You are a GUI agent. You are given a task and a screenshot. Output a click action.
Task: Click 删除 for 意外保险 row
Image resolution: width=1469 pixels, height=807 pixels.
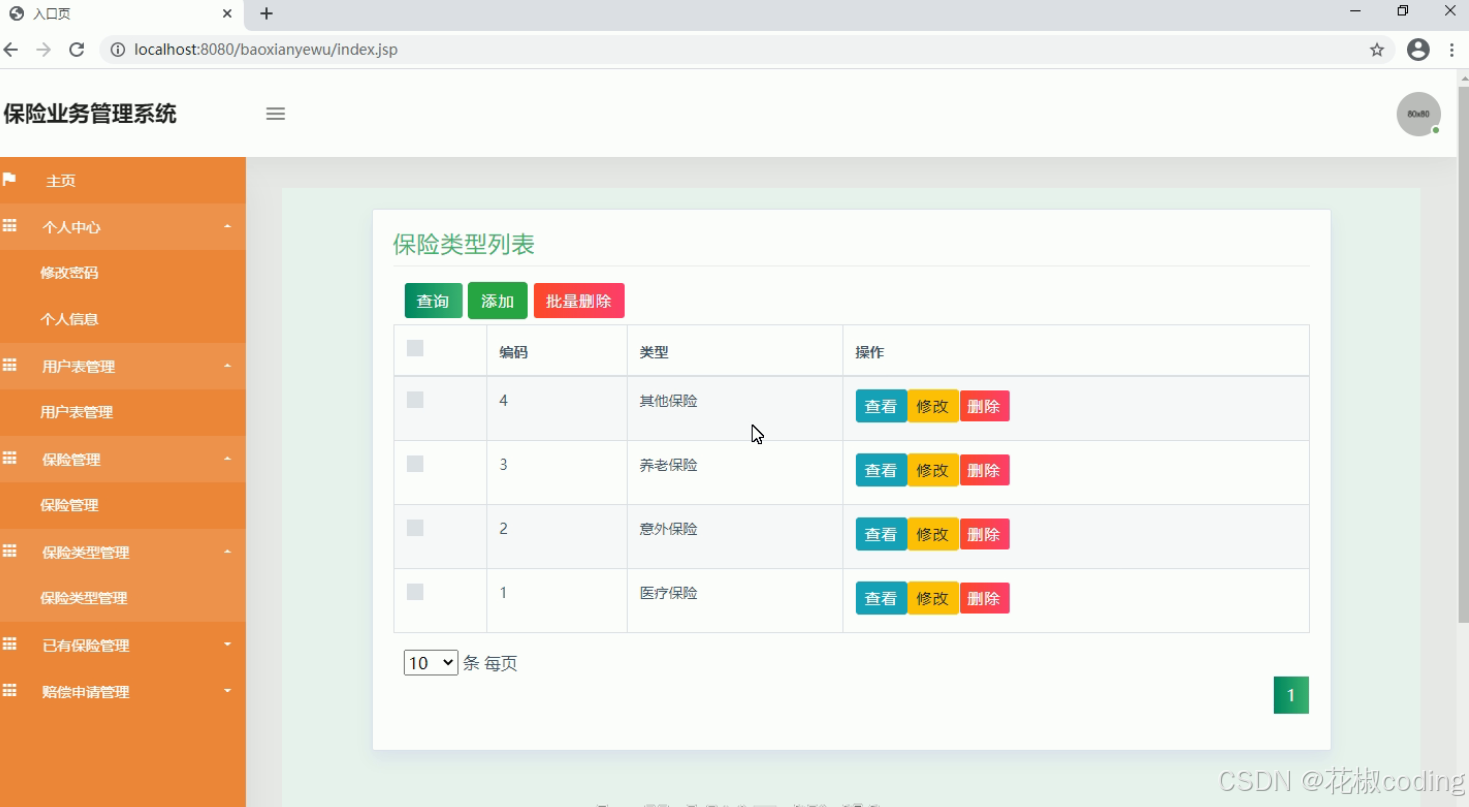click(x=984, y=534)
